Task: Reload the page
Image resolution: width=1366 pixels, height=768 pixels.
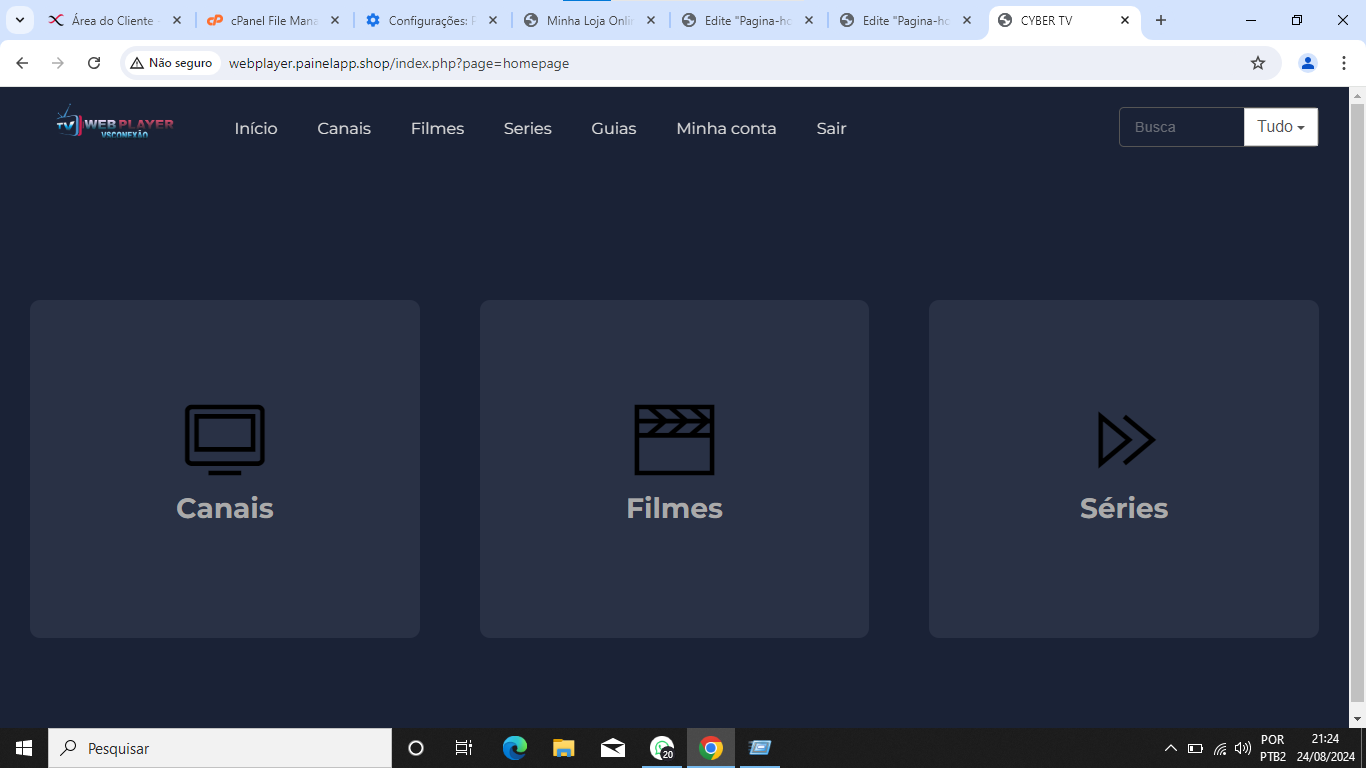Action: [x=93, y=62]
